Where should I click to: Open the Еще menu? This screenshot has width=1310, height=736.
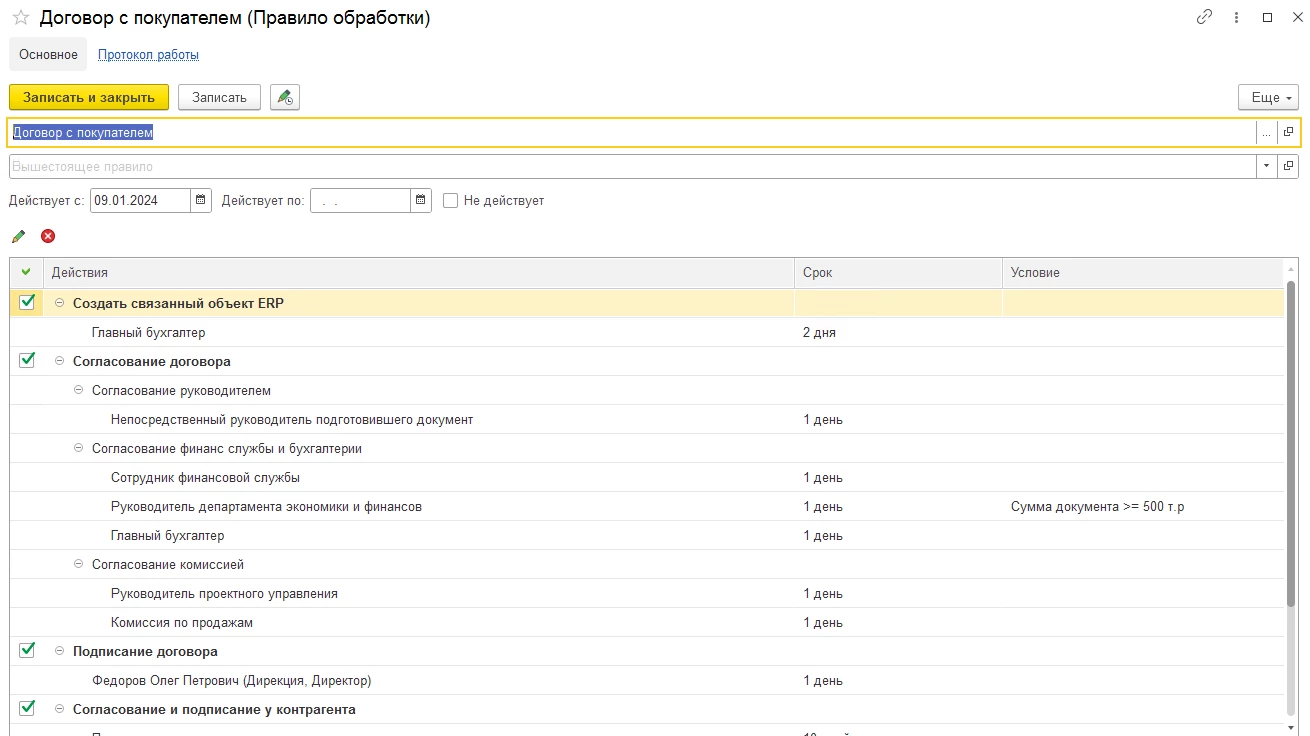tap(1267, 97)
